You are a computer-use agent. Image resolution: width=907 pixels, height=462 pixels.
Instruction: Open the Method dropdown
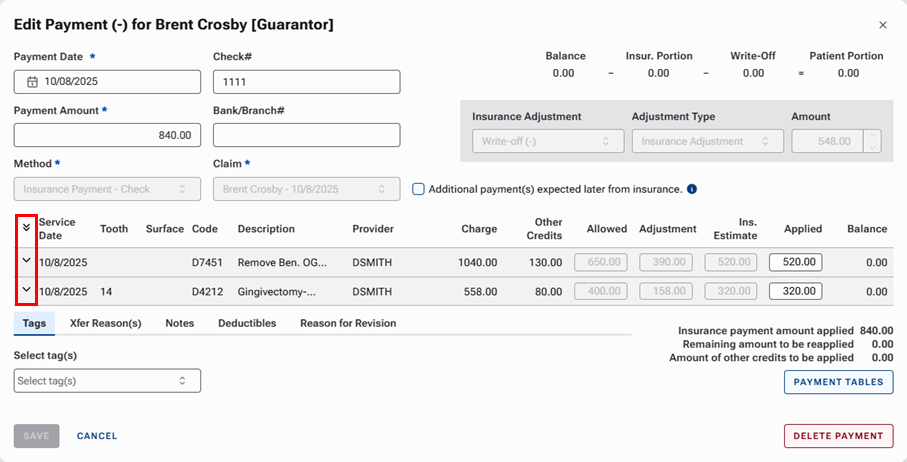click(x=107, y=189)
